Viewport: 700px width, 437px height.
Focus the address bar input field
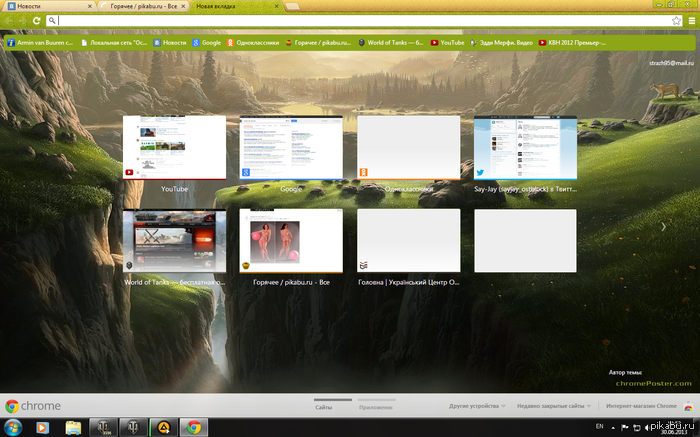pos(364,21)
